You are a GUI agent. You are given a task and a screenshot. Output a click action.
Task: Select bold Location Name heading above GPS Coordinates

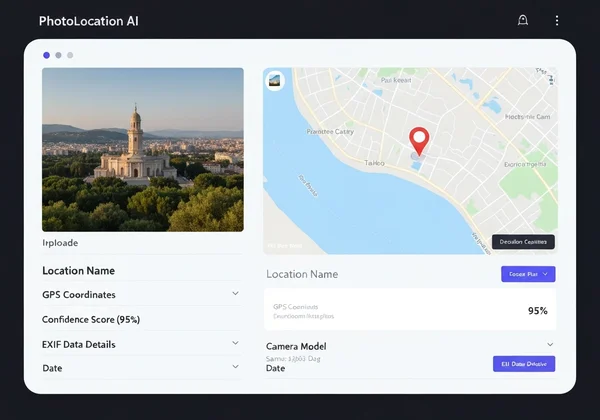(x=78, y=270)
